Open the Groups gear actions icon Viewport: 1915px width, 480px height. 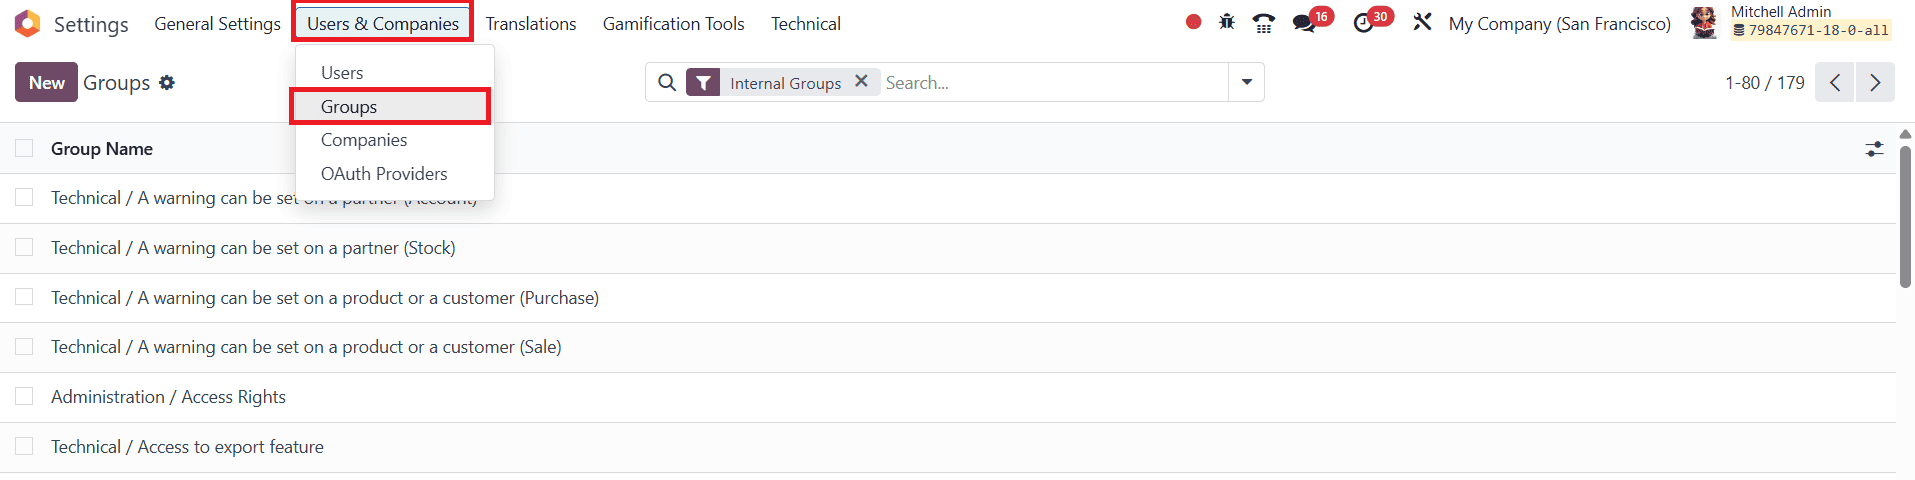pyautogui.click(x=167, y=83)
